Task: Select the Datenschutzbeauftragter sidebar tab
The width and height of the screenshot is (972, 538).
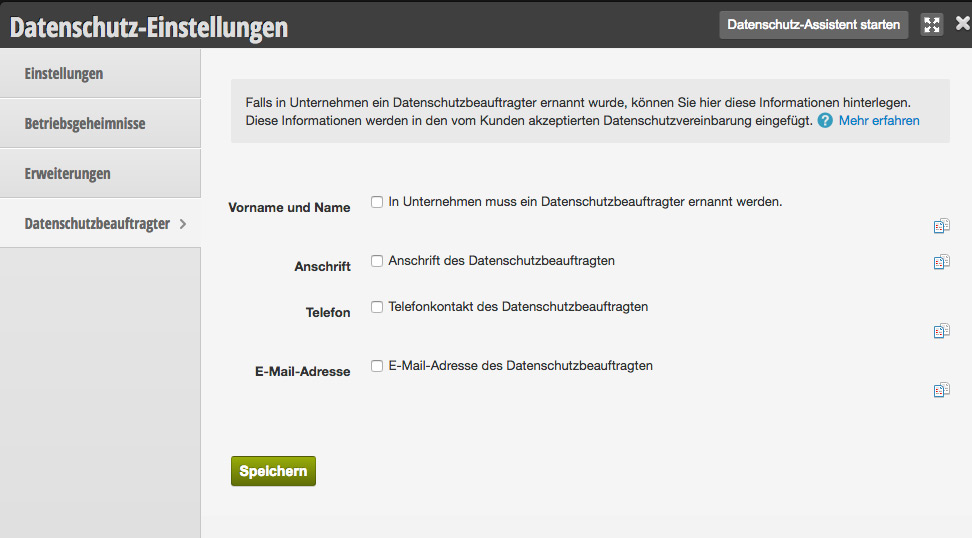Action: coord(100,223)
